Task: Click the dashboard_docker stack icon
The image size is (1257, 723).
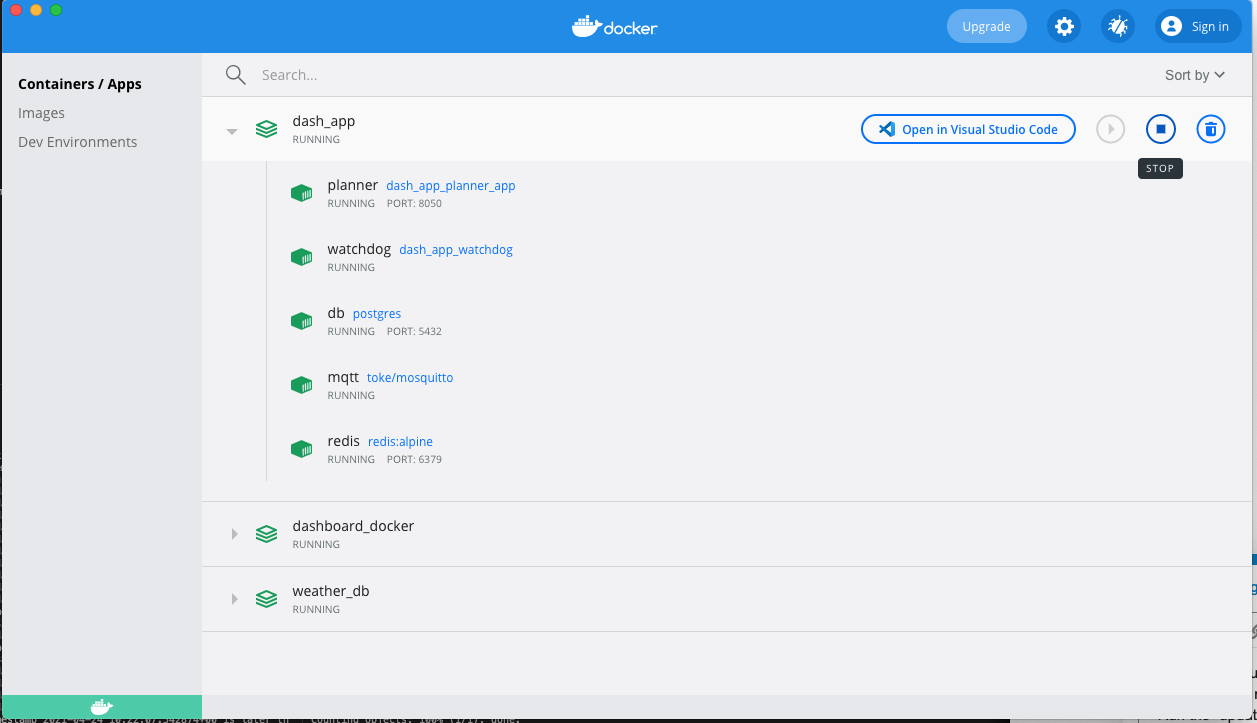Action: coord(266,534)
